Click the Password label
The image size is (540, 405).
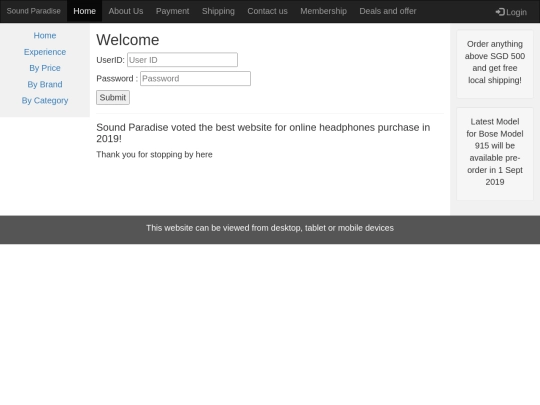tap(117, 79)
